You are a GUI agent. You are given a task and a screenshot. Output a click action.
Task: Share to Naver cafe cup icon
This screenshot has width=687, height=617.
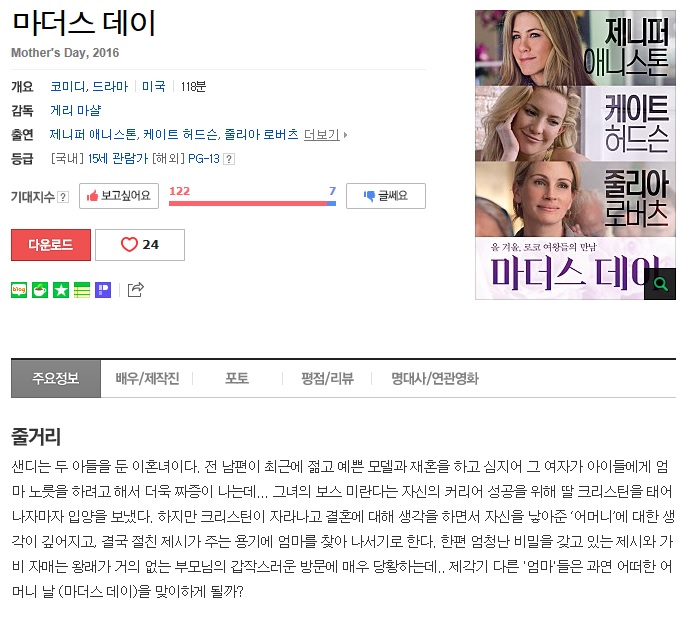(x=40, y=290)
